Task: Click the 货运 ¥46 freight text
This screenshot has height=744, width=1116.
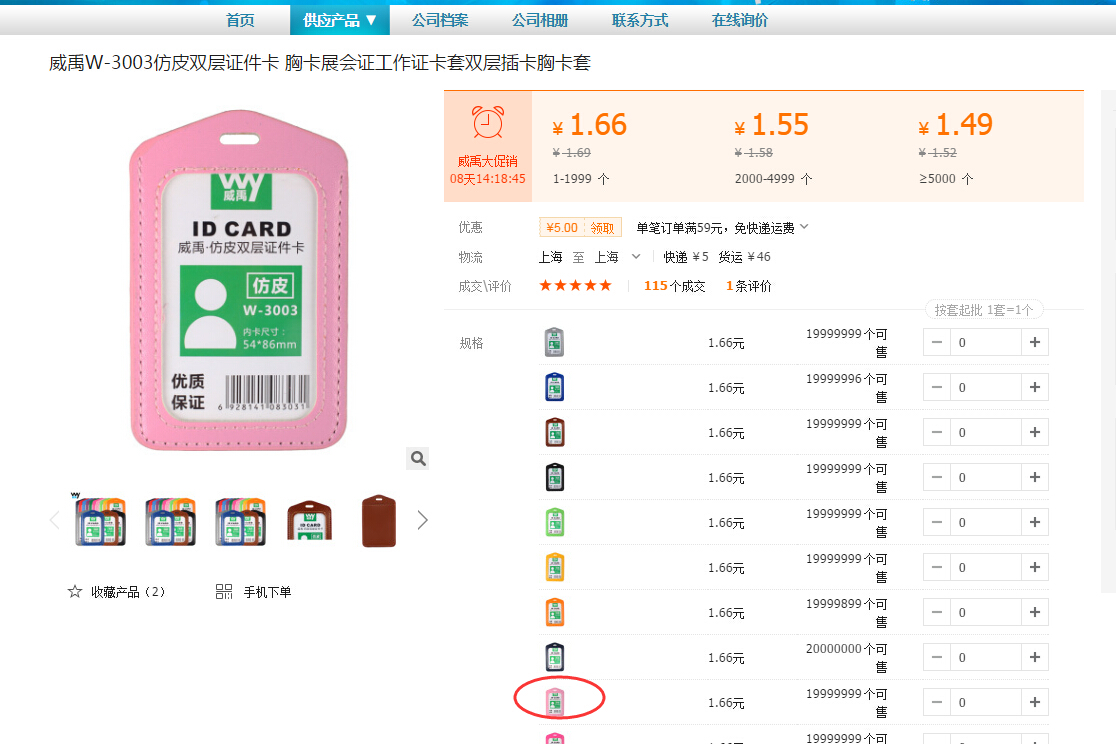Action: (x=744, y=257)
